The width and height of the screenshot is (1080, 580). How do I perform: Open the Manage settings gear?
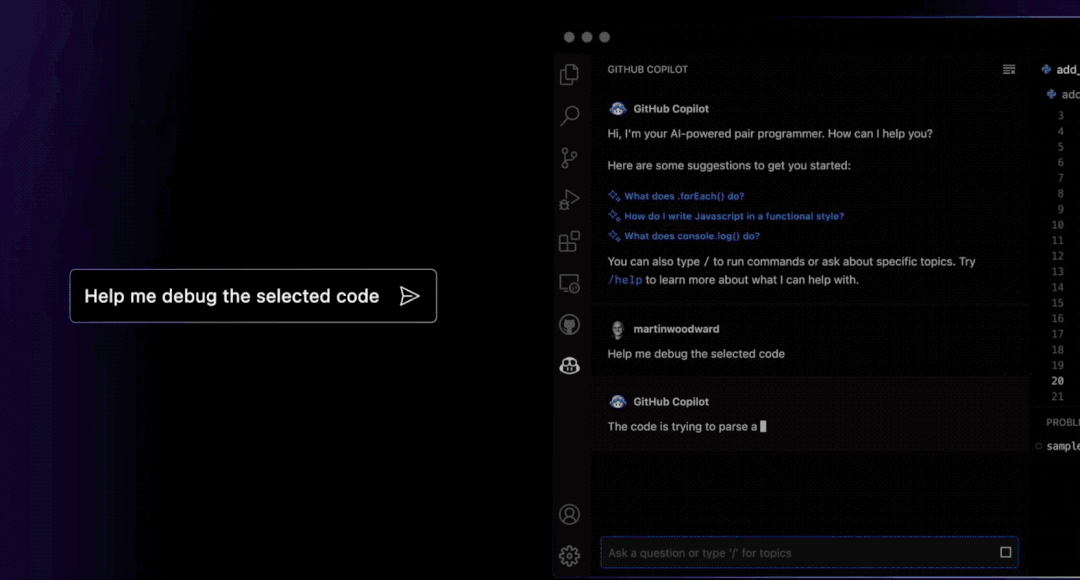570,556
